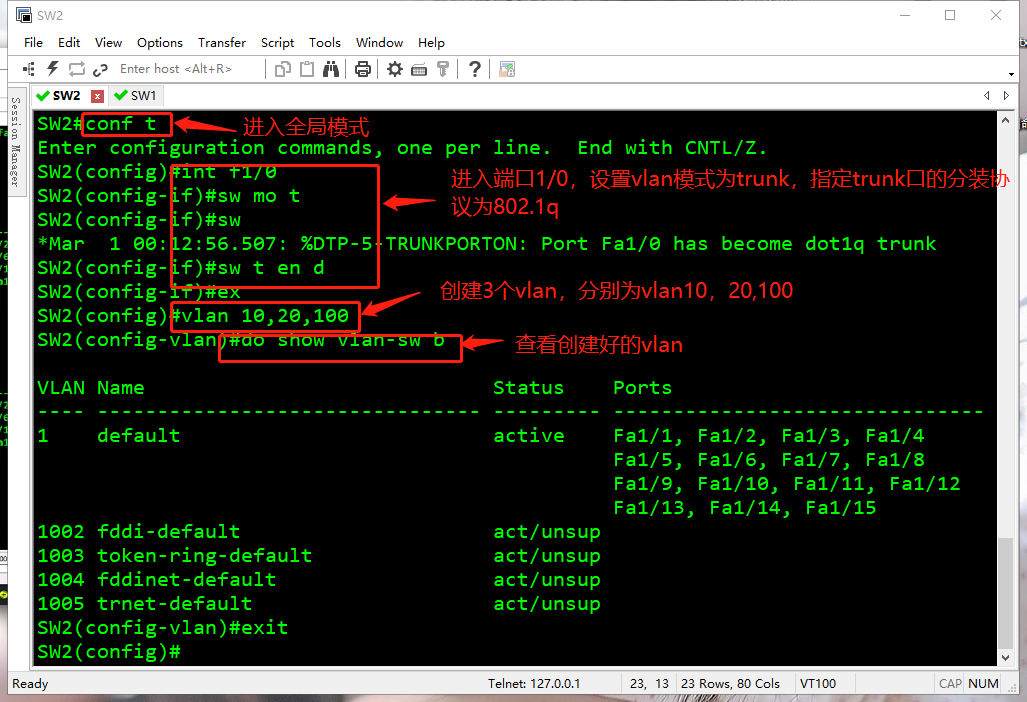Screen dimensions: 1027x702
Task: Click in the Enter host field
Action: pos(189,69)
